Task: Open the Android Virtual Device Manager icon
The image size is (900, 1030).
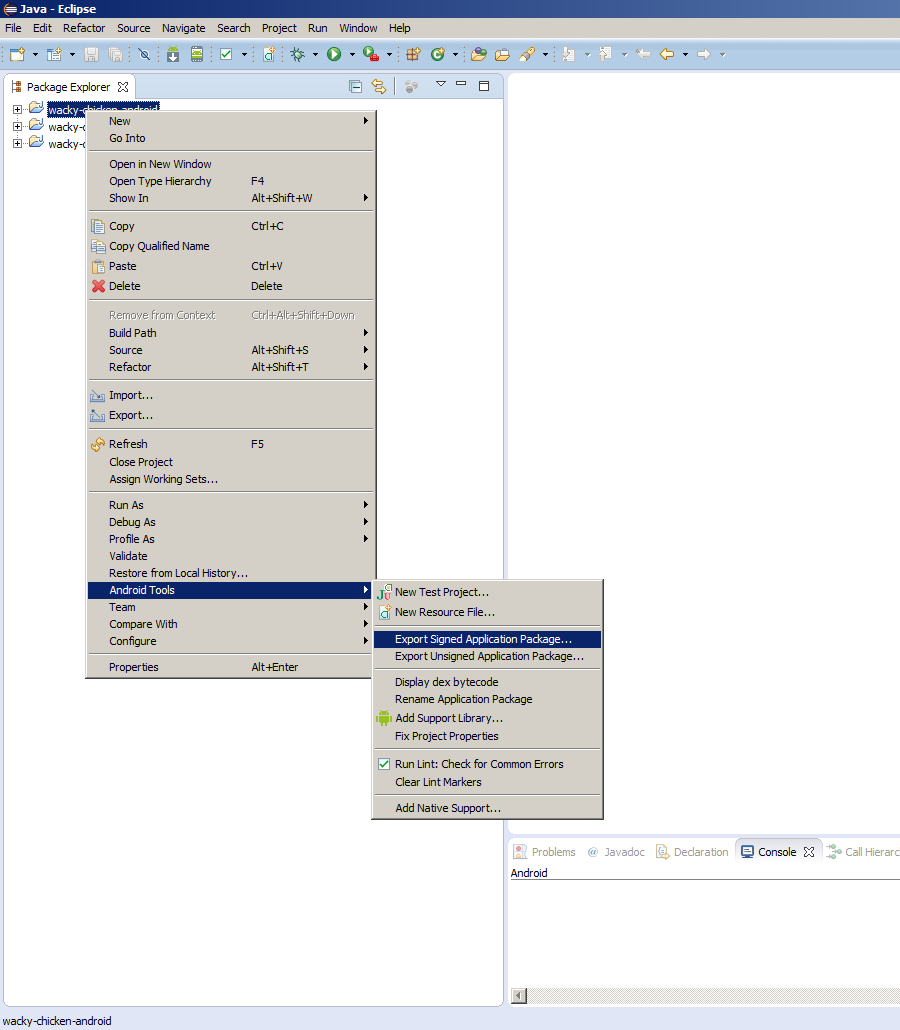Action: point(197,55)
